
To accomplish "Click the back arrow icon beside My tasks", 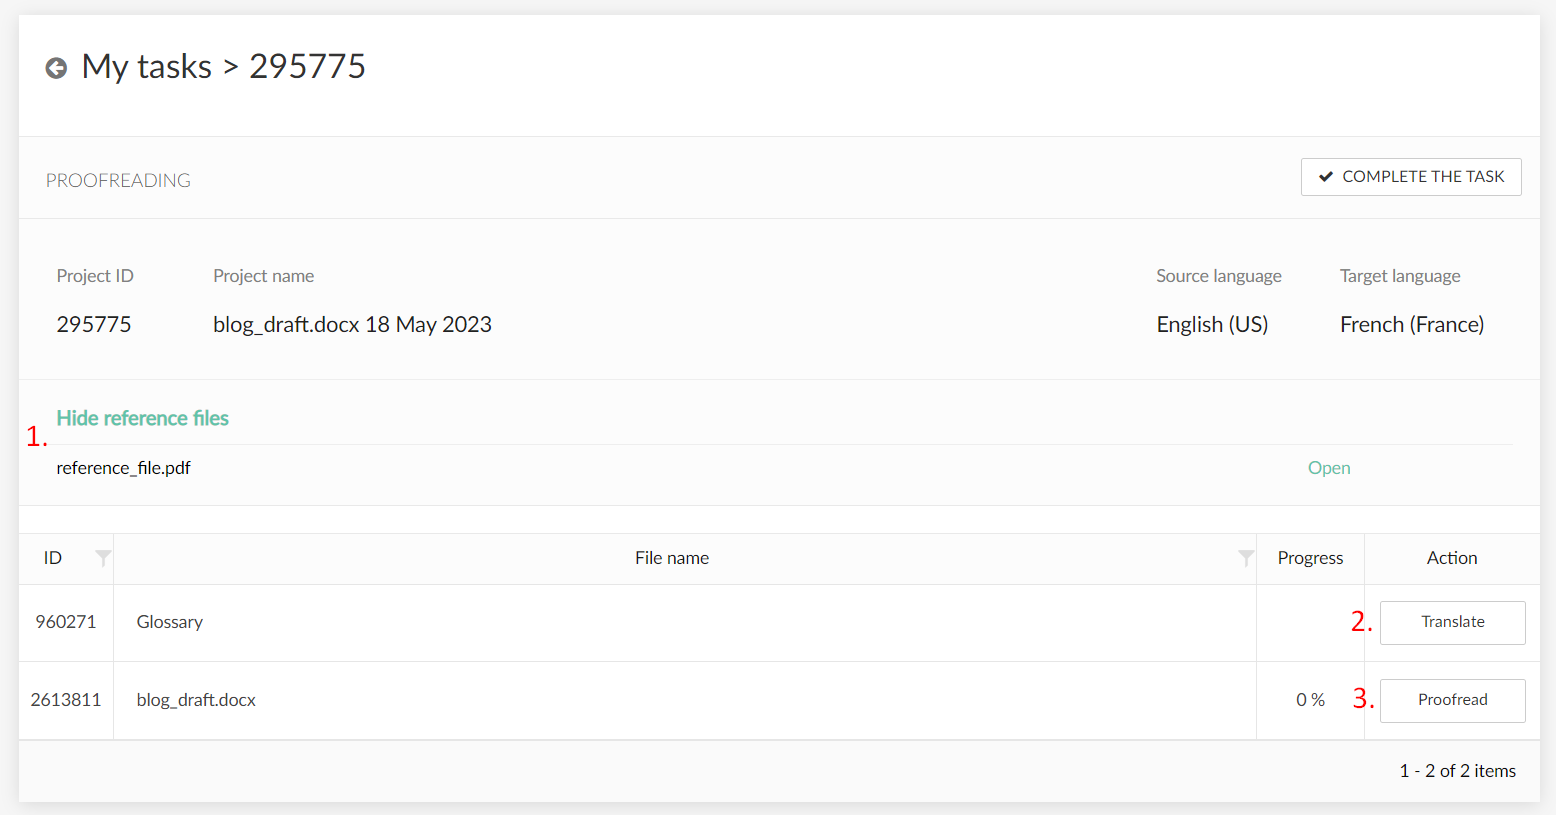I will pyautogui.click(x=56, y=68).
